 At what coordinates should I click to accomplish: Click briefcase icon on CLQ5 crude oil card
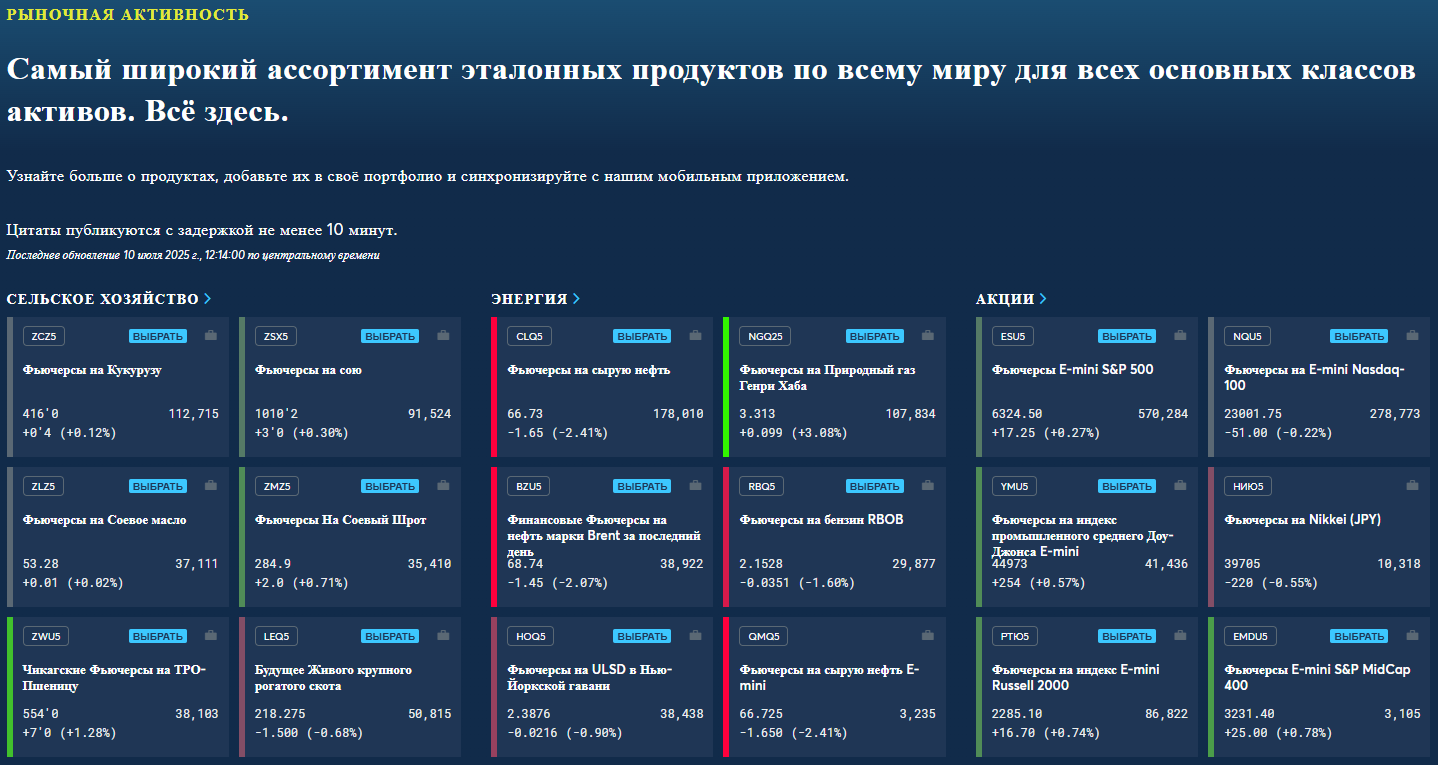694,336
